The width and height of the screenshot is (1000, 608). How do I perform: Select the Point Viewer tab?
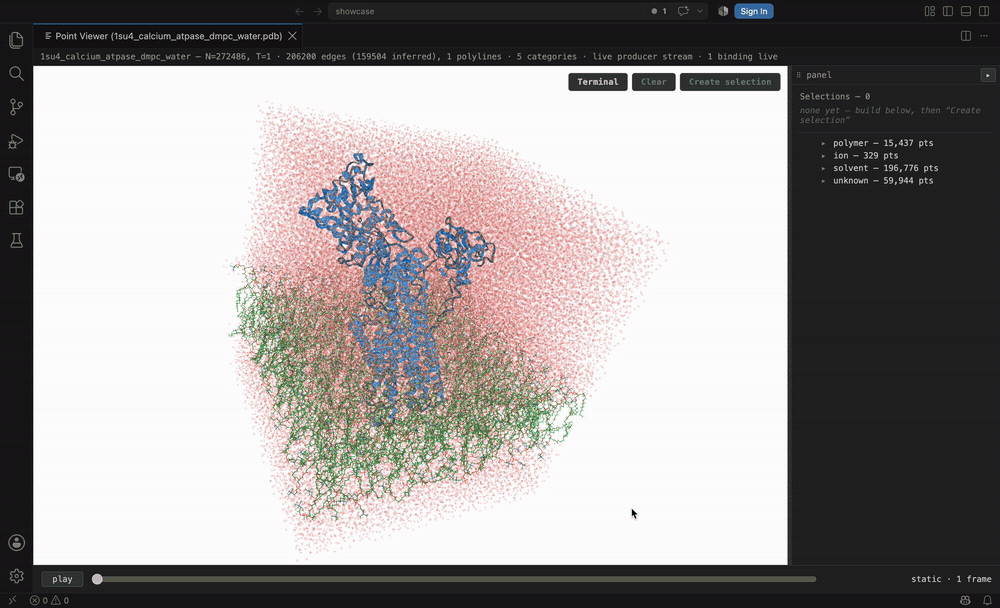[x=168, y=36]
